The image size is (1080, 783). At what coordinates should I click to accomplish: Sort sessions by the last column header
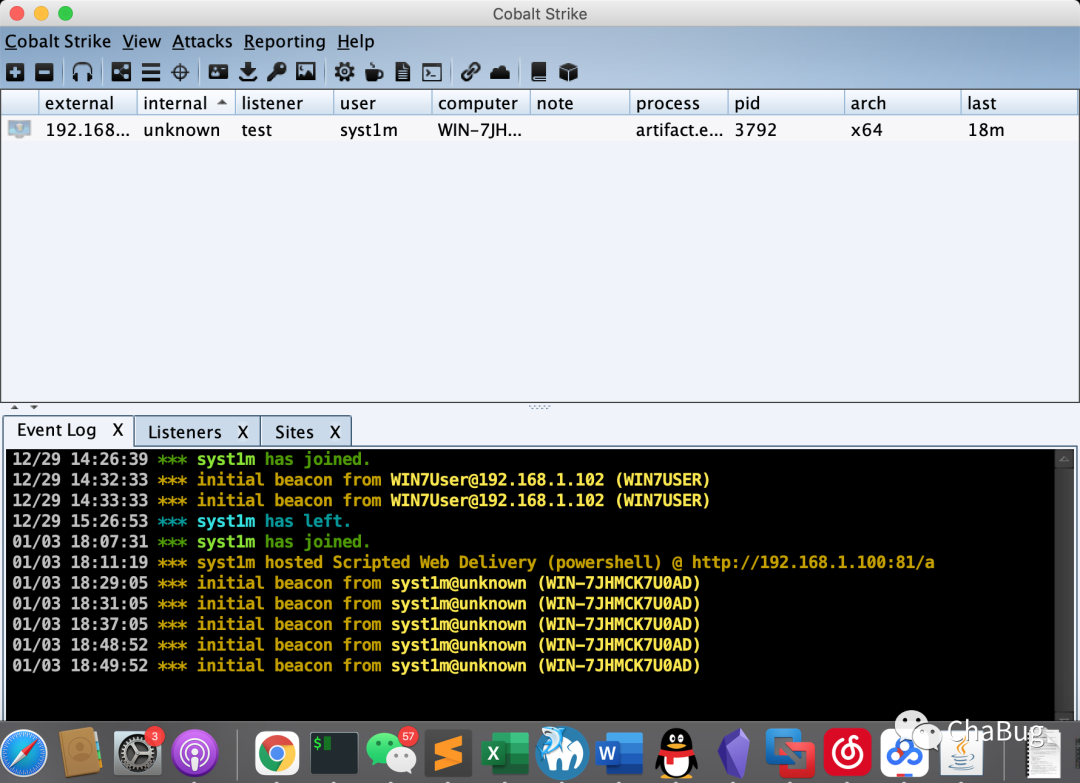tap(1019, 103)
